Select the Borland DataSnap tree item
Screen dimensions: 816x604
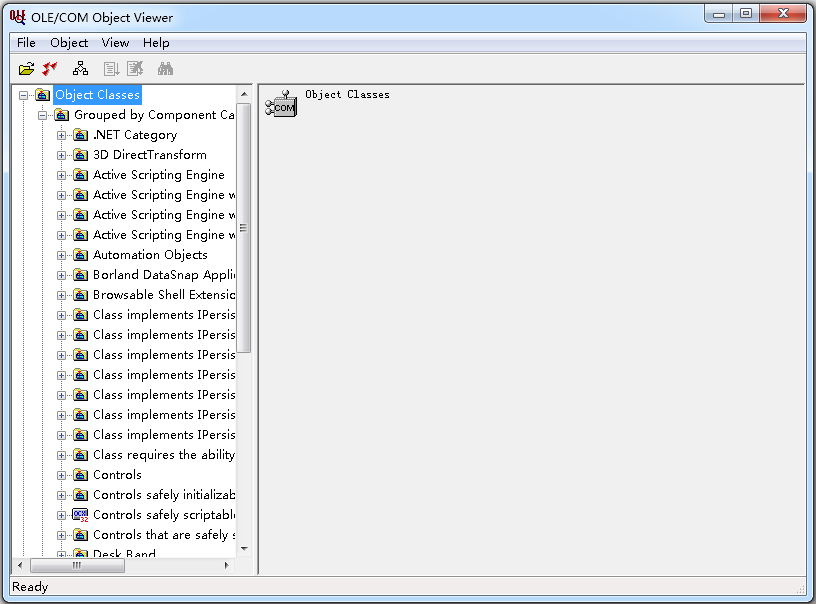[163, 275]
